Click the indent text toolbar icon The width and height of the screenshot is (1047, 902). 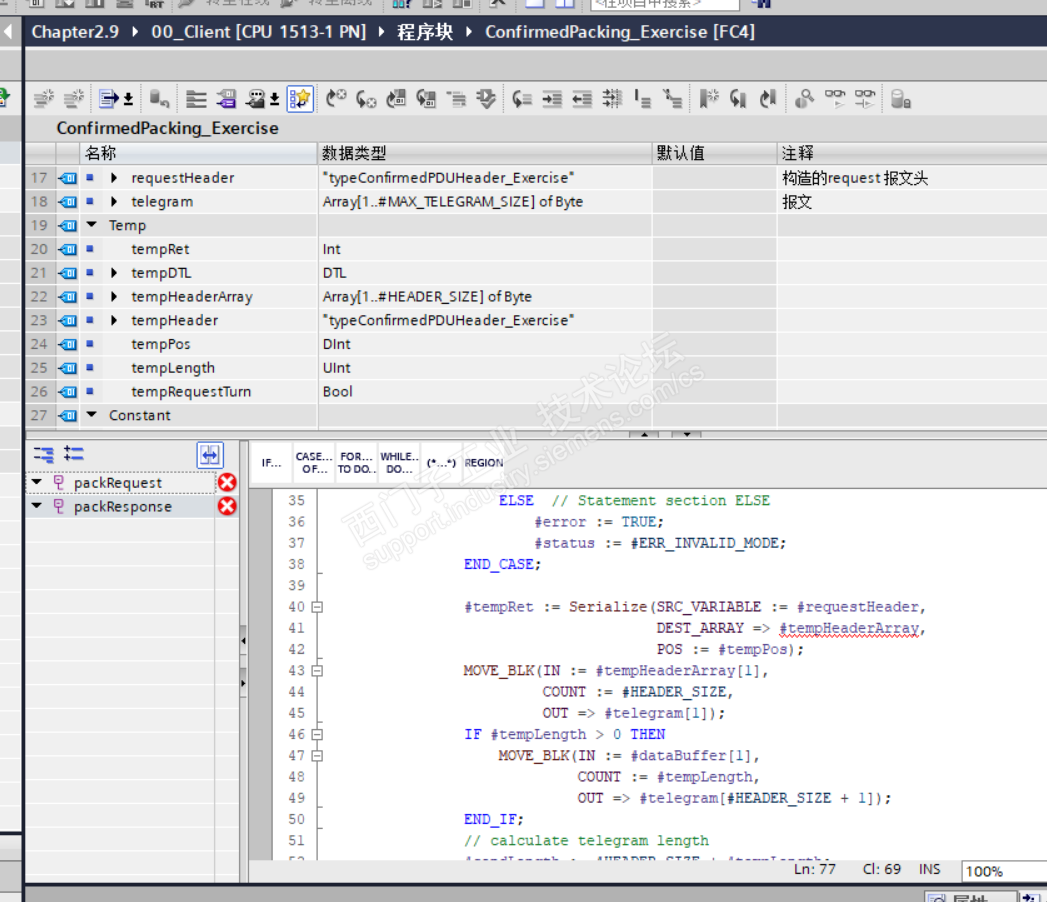coord(552,98)
